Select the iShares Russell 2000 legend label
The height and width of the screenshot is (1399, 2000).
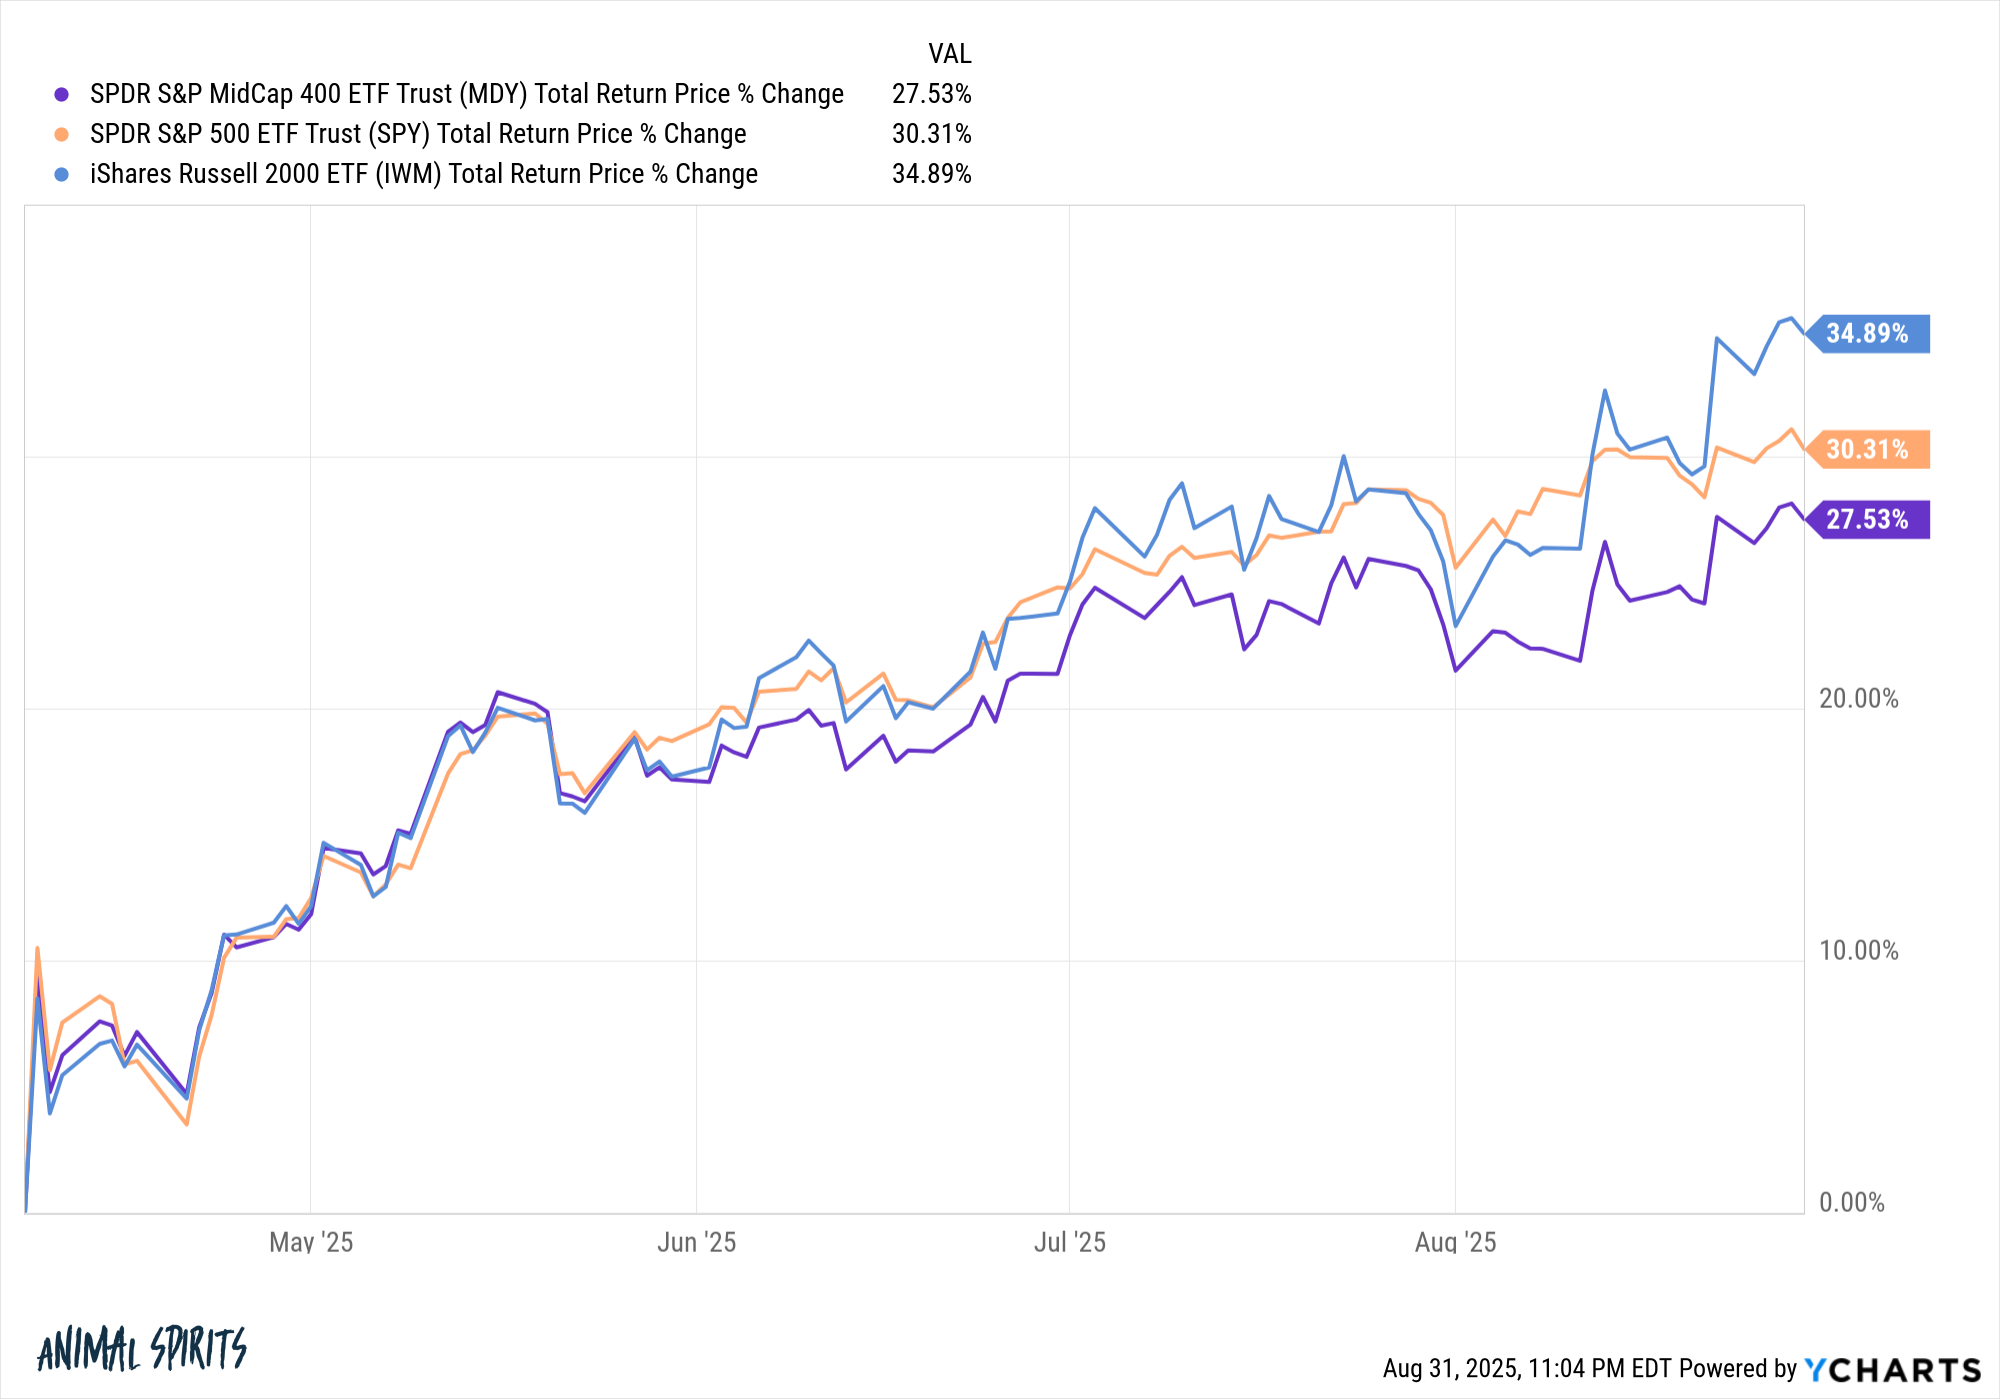pos(424,174)
